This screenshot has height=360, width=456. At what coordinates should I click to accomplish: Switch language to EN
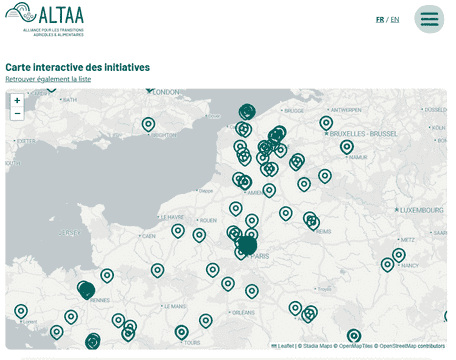395,20
